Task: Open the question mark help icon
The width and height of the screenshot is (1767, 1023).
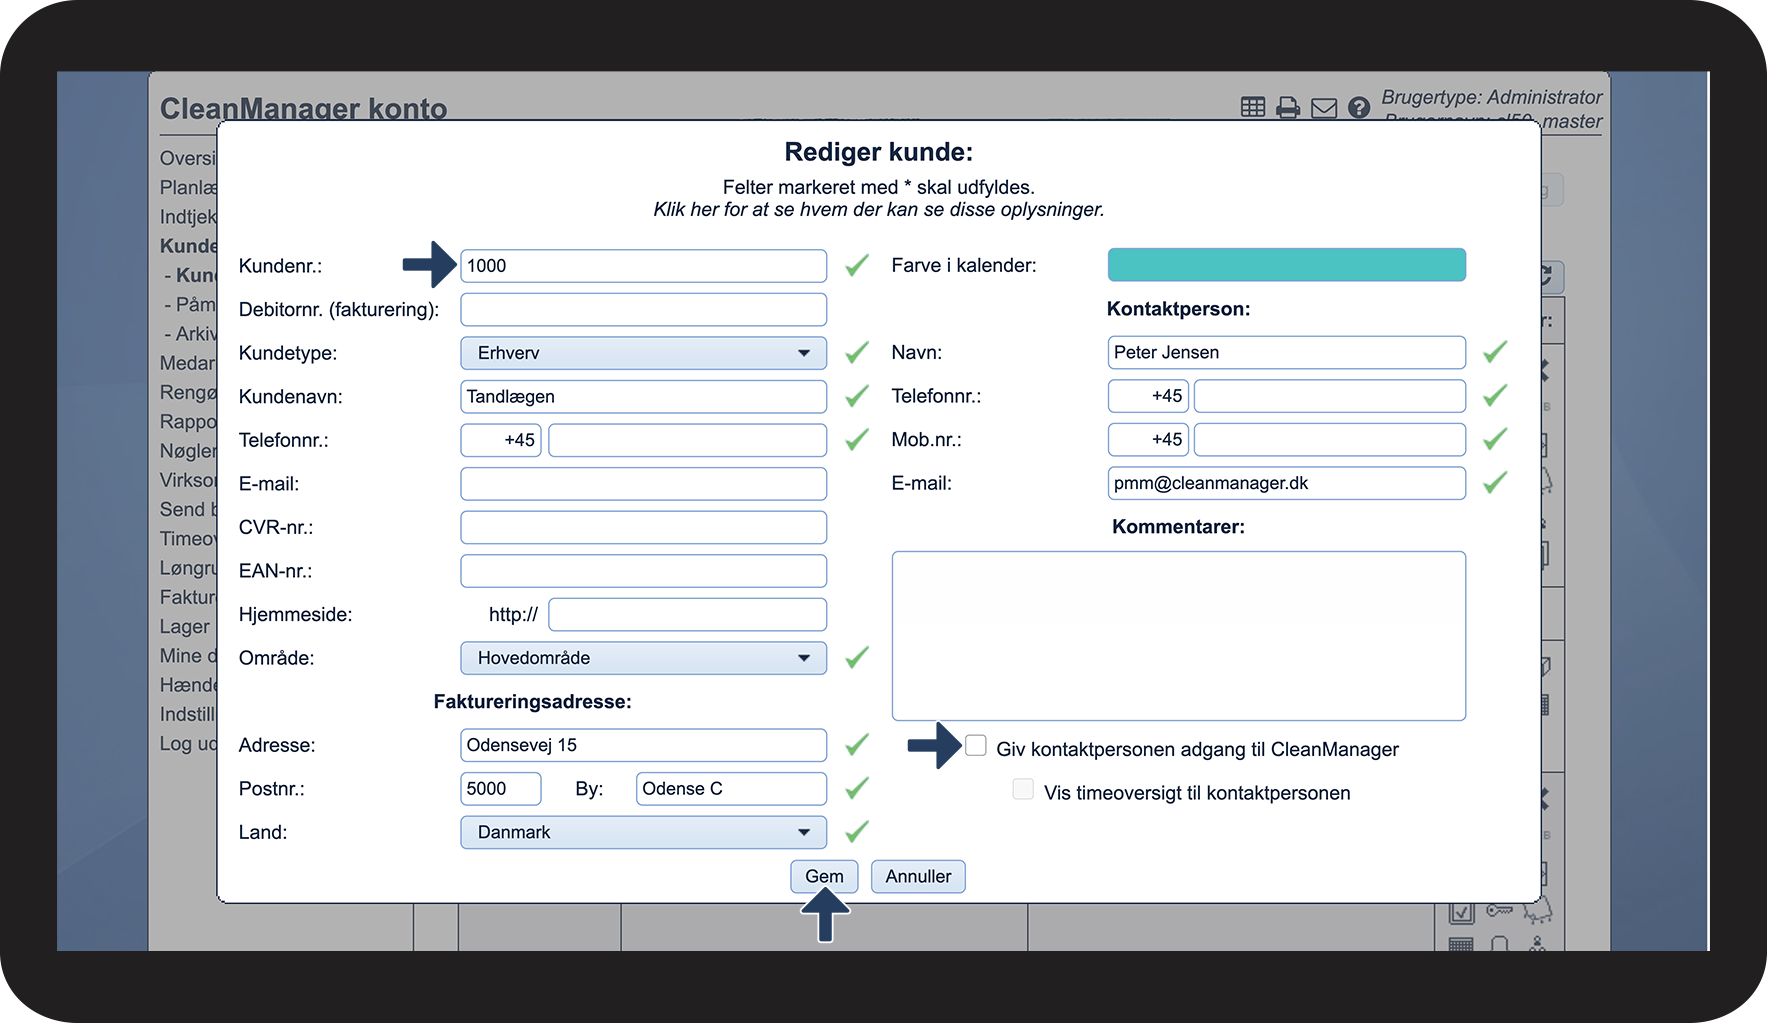Action: coord(1359,107)
